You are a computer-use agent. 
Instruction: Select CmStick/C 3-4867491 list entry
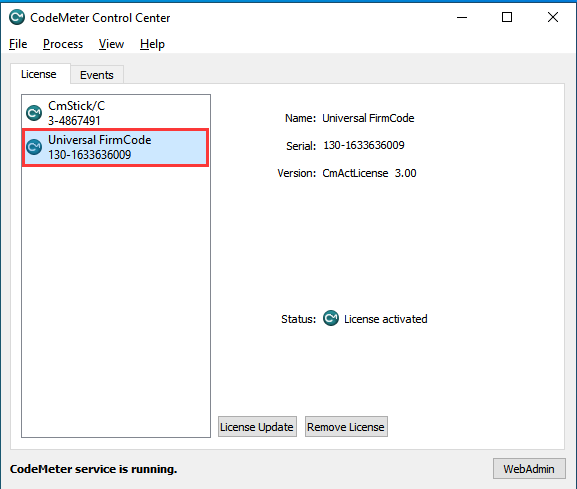(116, 113)
